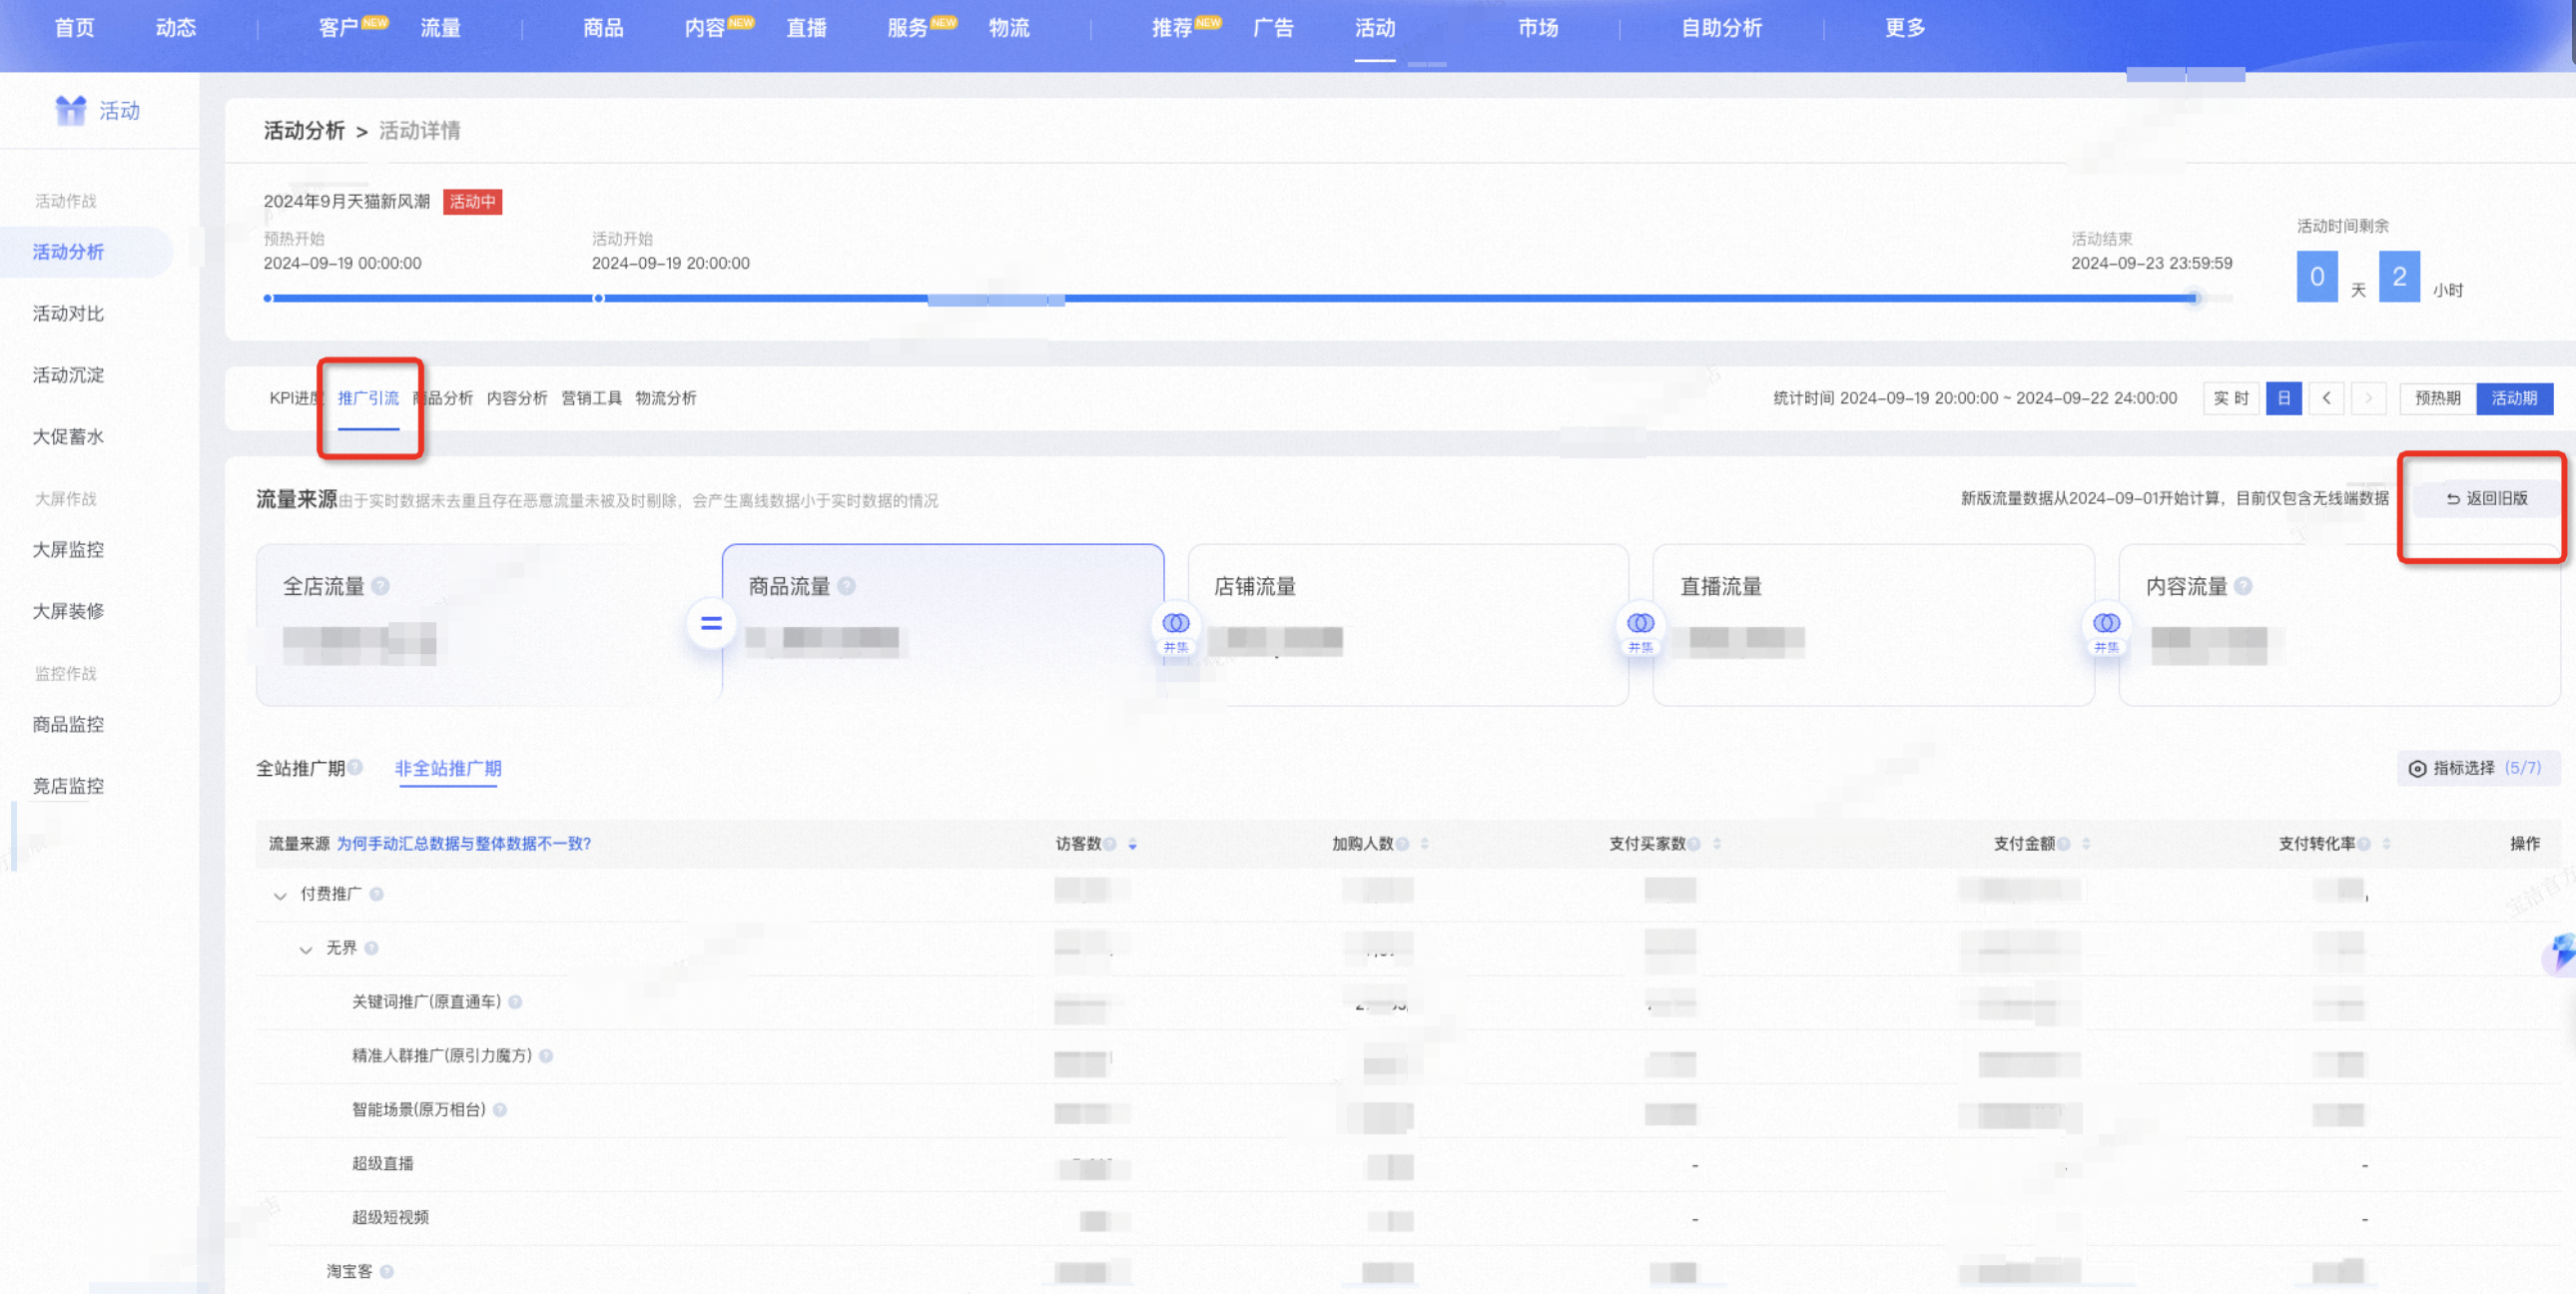Open the help icon beside 无界
Image resolution: width=2576 pixels, height=1294 pixels.
pyautogui.click(x=371, y=948)
